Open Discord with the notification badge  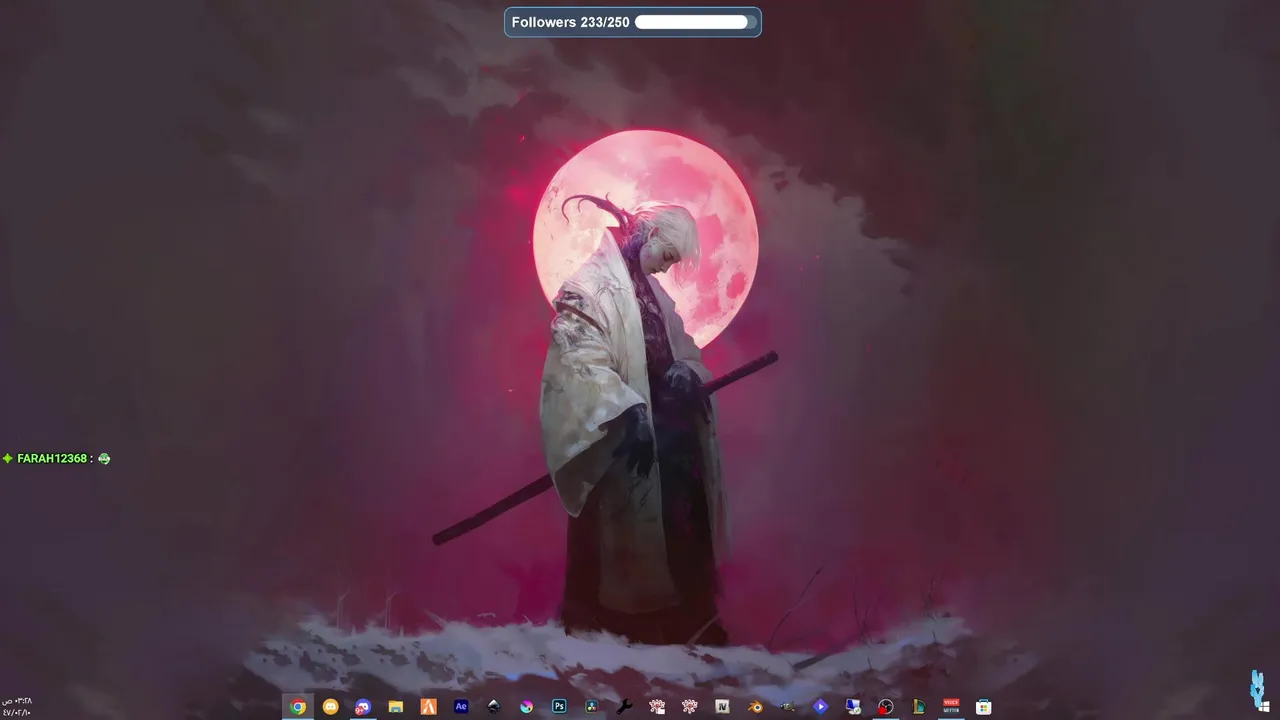click(363, 707)
